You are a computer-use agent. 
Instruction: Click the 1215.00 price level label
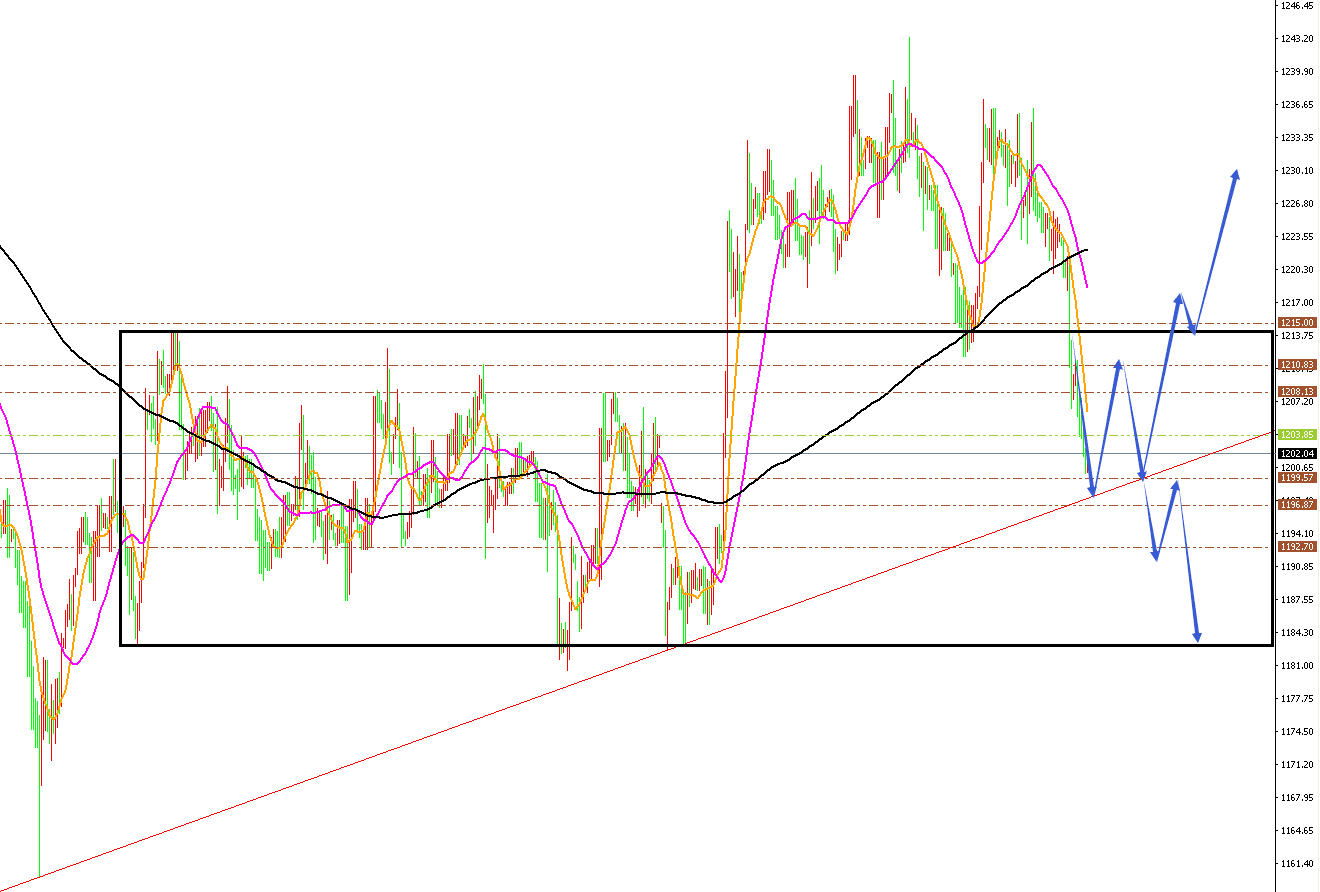click(x=1297, y=323)
